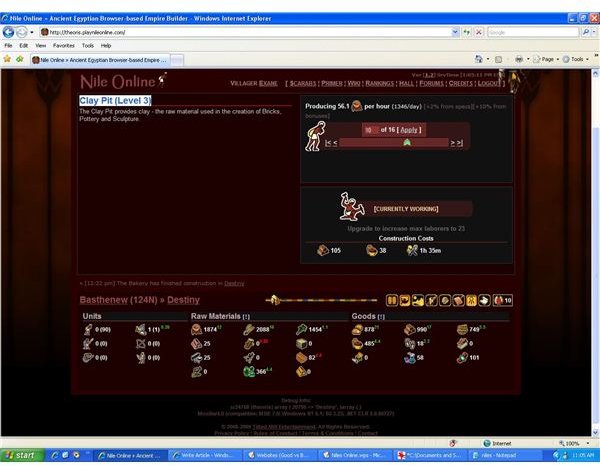Open the Favorites menu
Image resolution: width=600 pixels, height=466 pixels.
click(64, 46)
